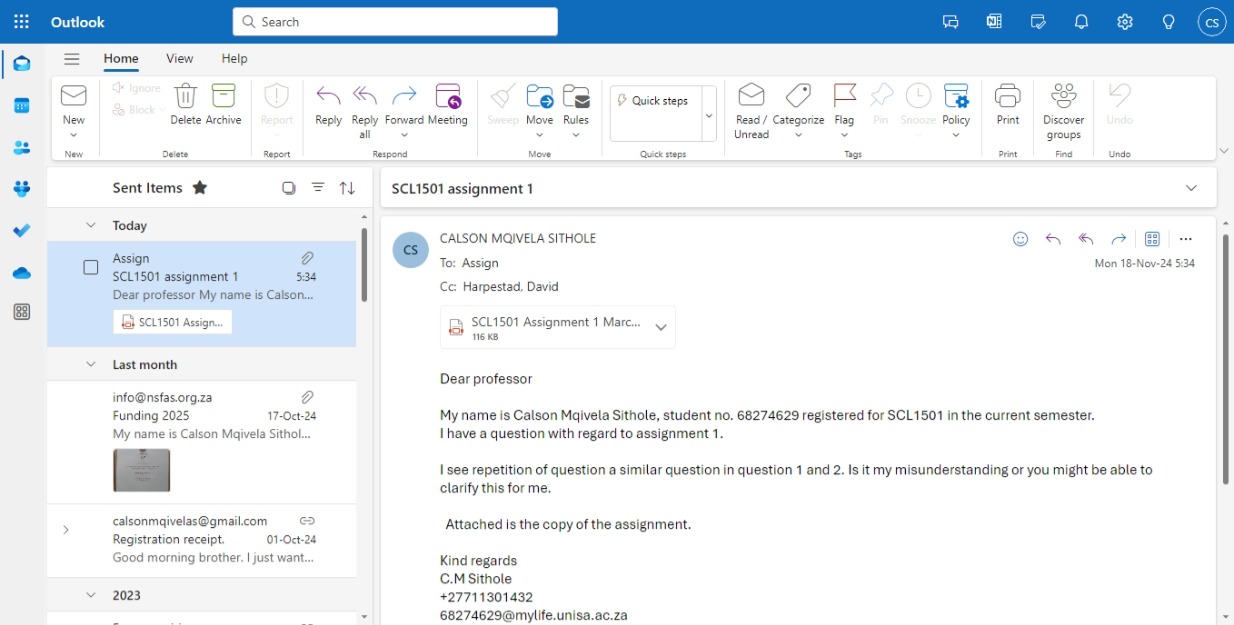Delete the selected message
Screen dimensions: 1234x625
click(x=186, y=104)
